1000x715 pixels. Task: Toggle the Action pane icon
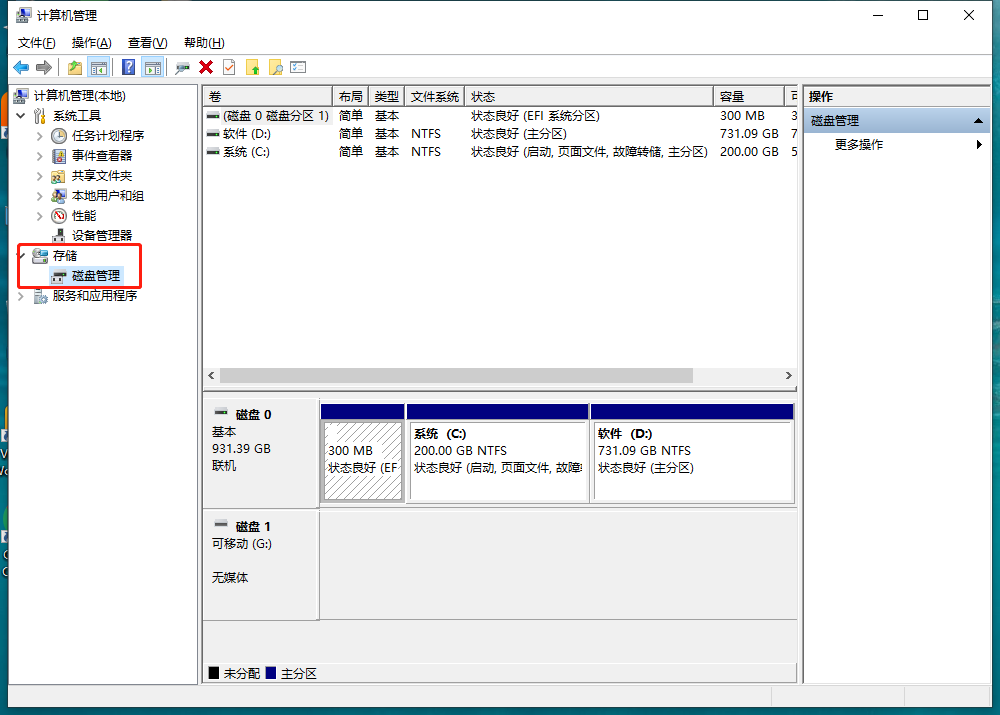click(x=152, y=66)
